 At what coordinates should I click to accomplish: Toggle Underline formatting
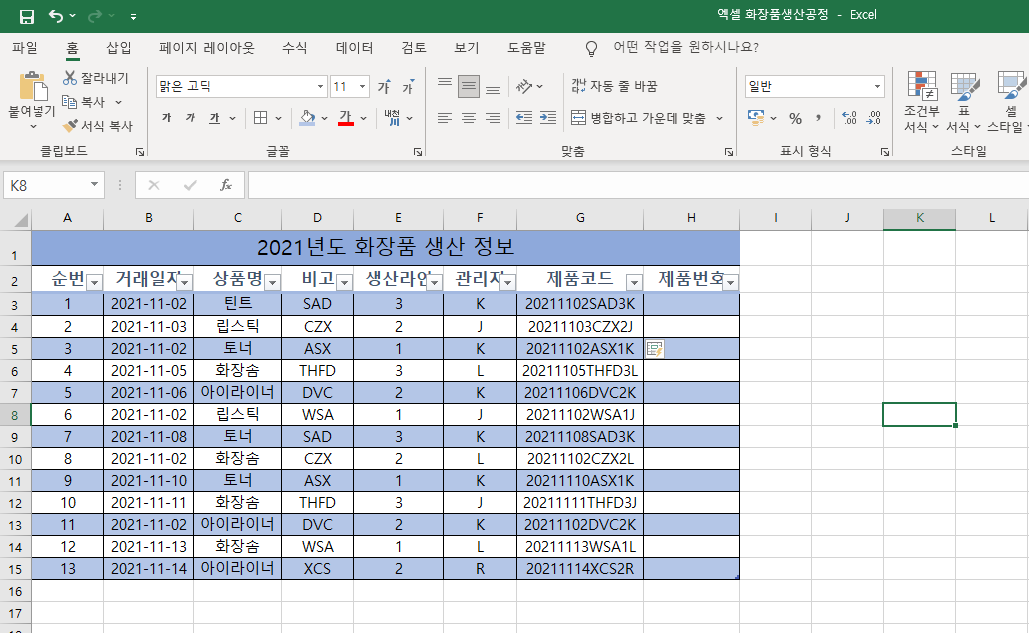(x=214, y=118)
